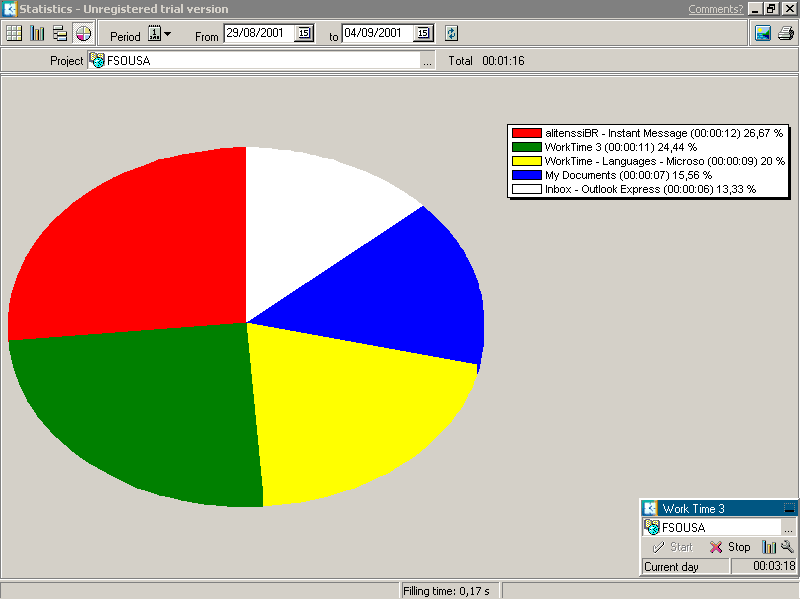Toggle the pie chart view button
This screenshot has height=600, width=800.
(x=83, y=33)
